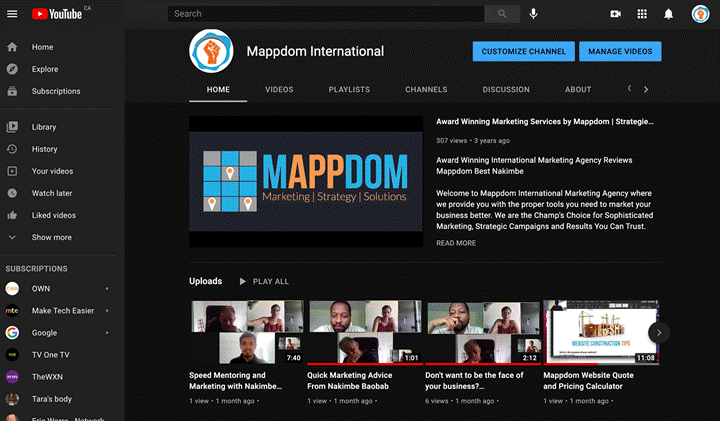720x421 pixels.
Task: Switch to the CHANNELS tab
Action: (426, 90)
